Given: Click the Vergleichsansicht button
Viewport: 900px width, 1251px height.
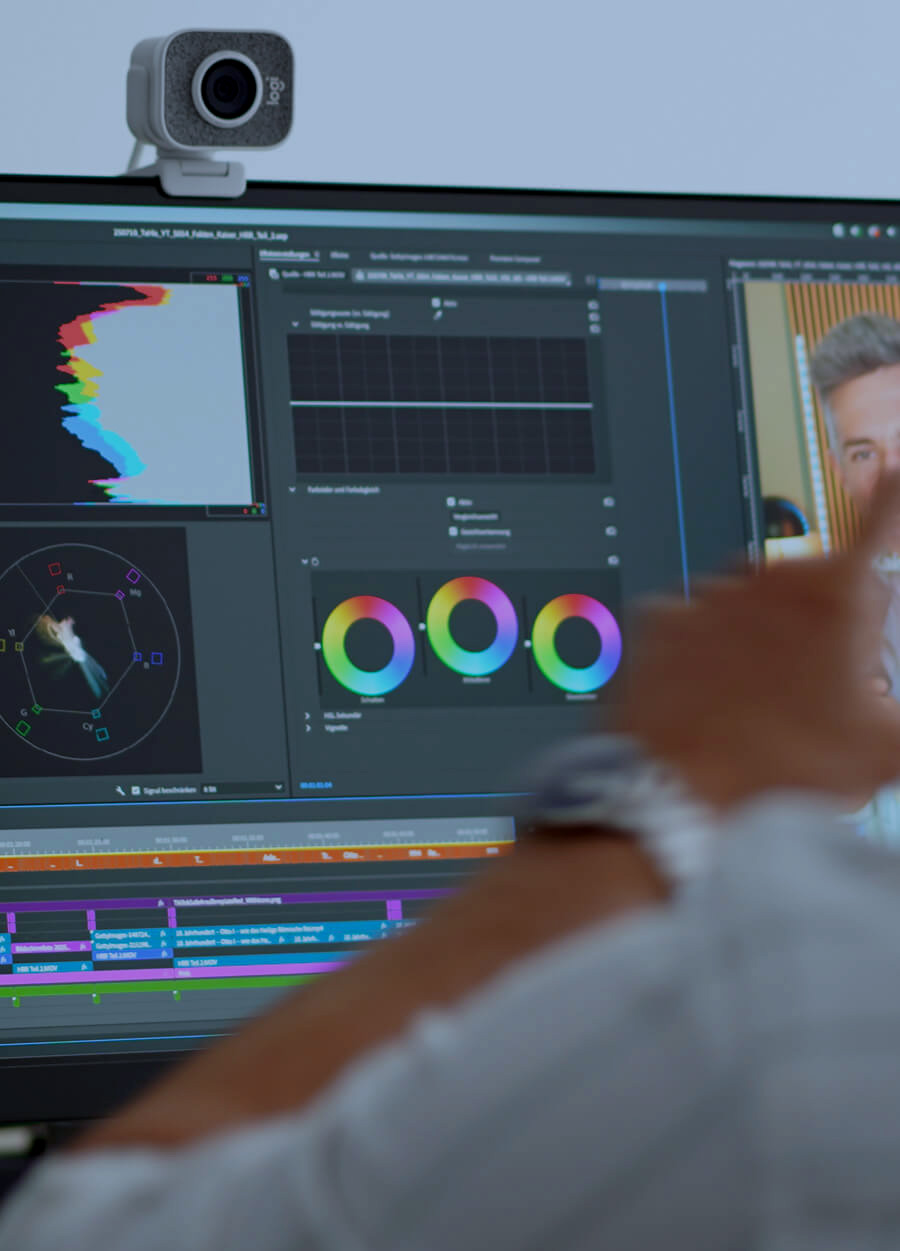Looking at the screenshot, I should point(477,517).
